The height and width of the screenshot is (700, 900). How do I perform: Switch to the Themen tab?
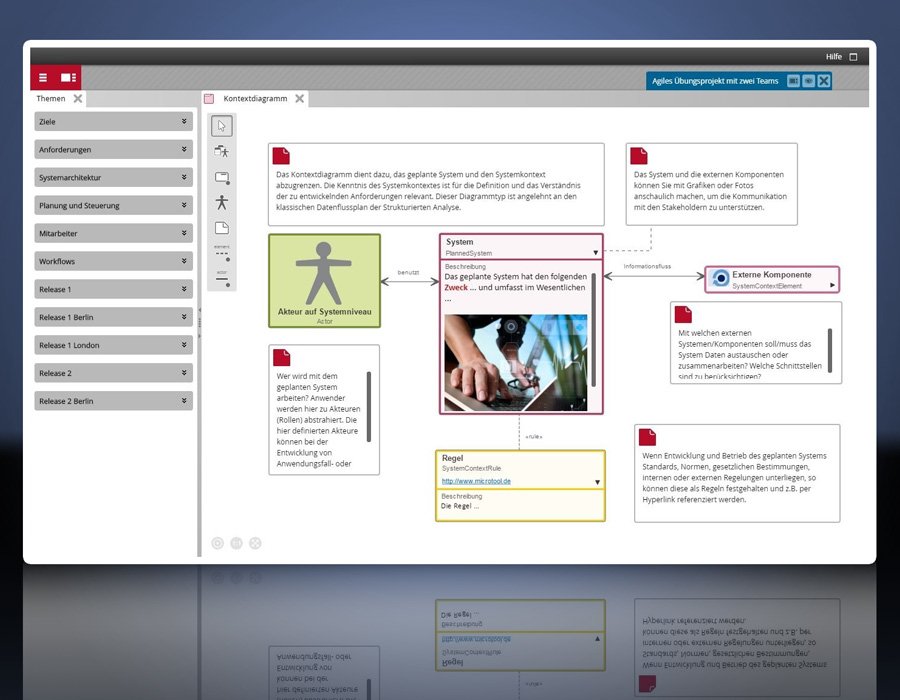51,99
